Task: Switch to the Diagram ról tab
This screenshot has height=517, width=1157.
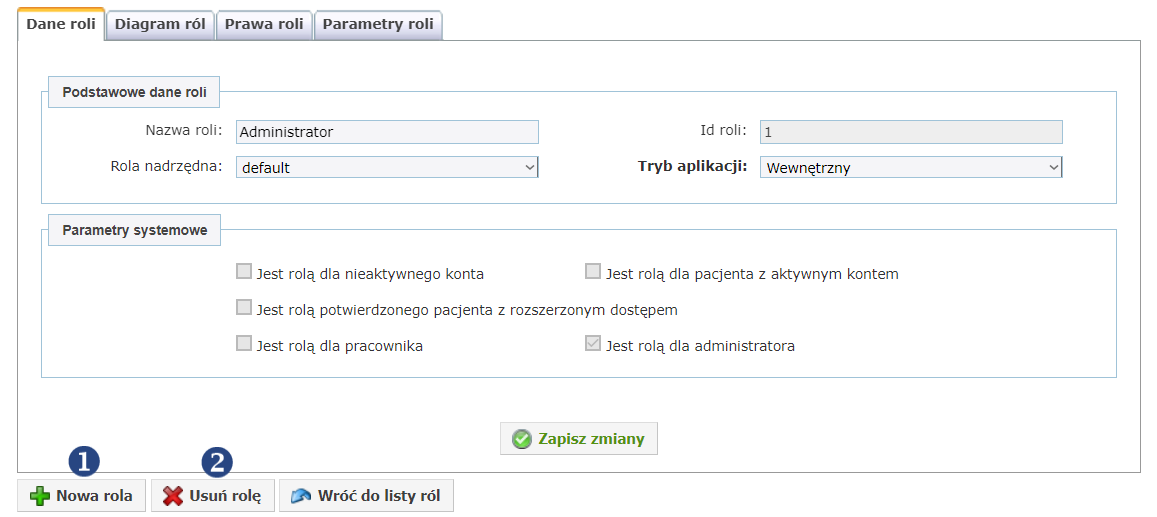Action: point(160,24)
